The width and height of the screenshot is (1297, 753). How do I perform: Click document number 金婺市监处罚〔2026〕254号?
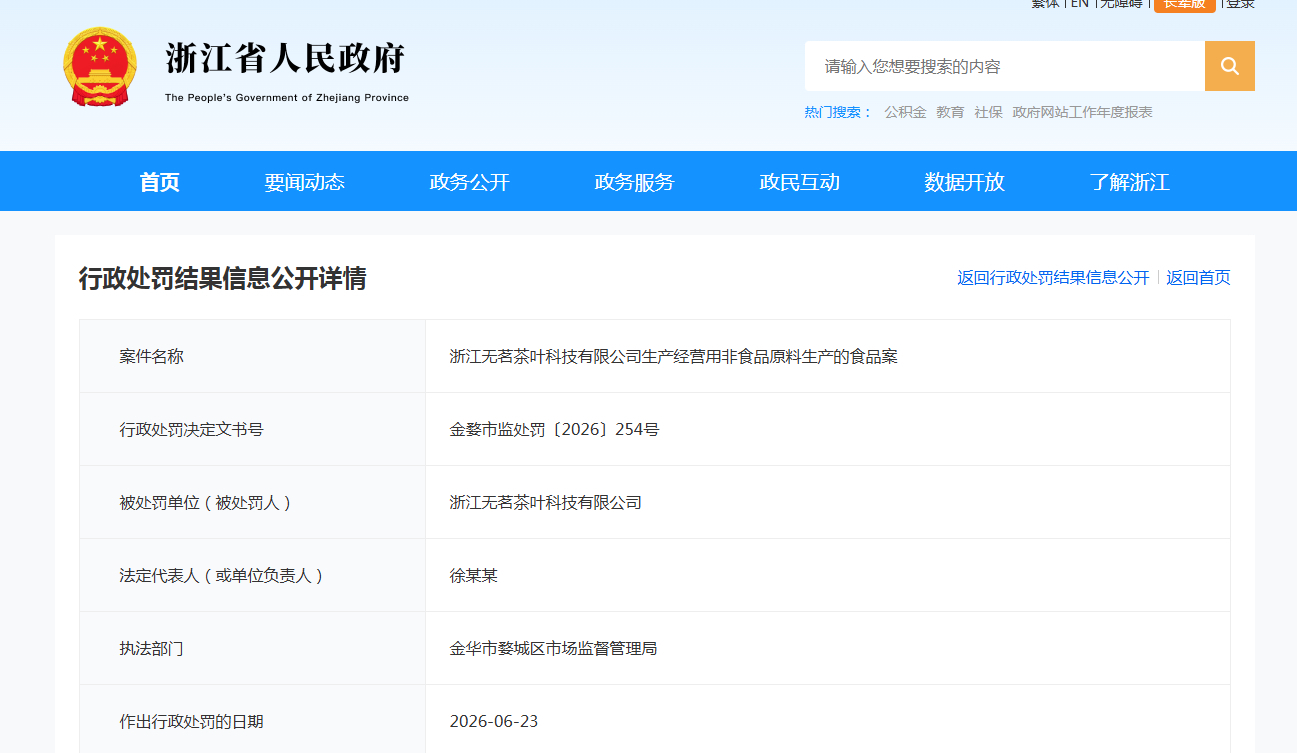pyautogui.click(x=554, y=429)
